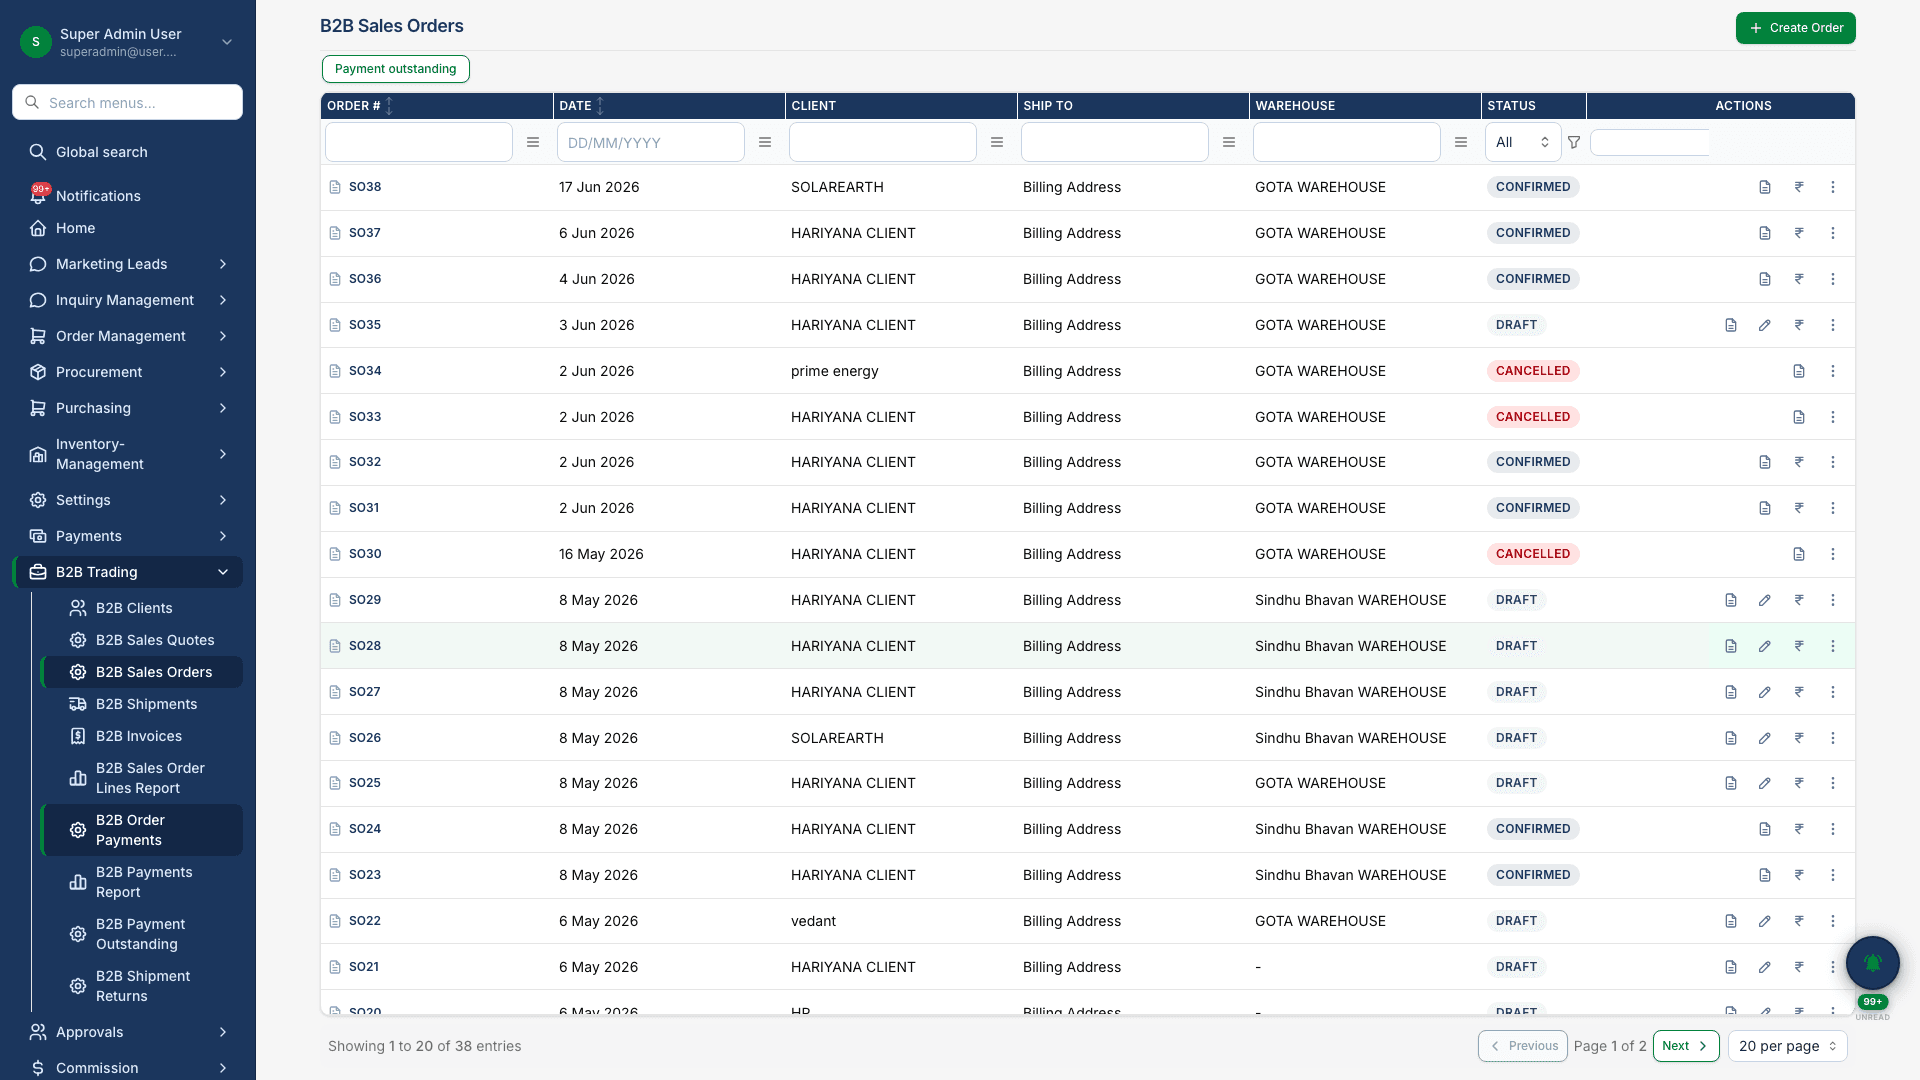
Task: Click the rupee payment icon for SO28
Action: (x=1799, y=646)
